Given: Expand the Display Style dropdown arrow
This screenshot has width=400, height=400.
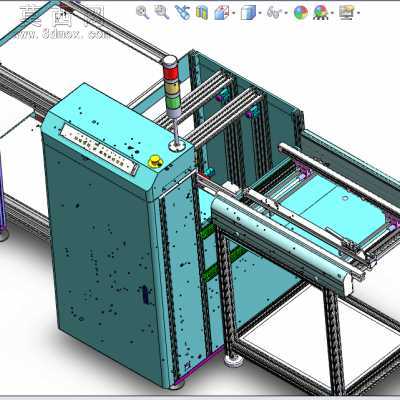Looking at the screenshot, I should pyautogui.click(x=260, y=13).
